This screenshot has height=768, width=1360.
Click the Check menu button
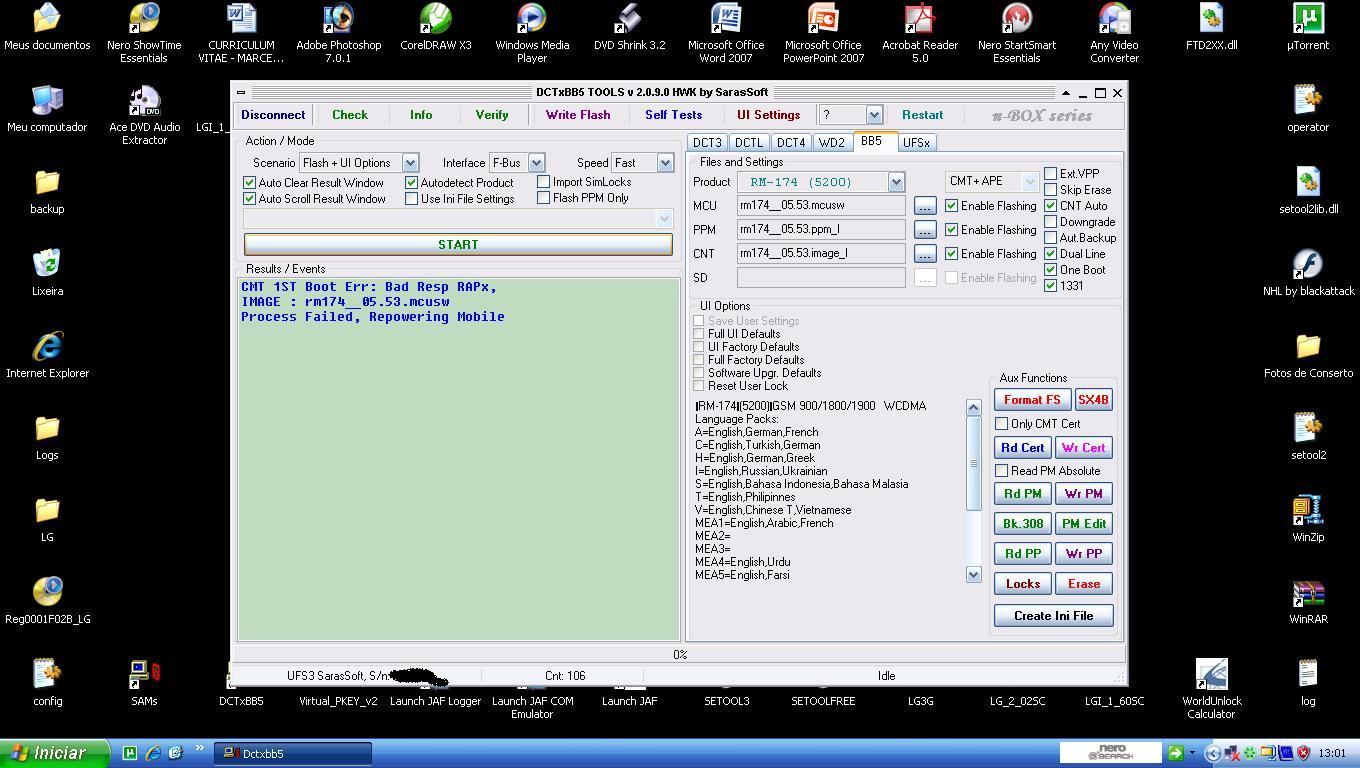point(350,115)
